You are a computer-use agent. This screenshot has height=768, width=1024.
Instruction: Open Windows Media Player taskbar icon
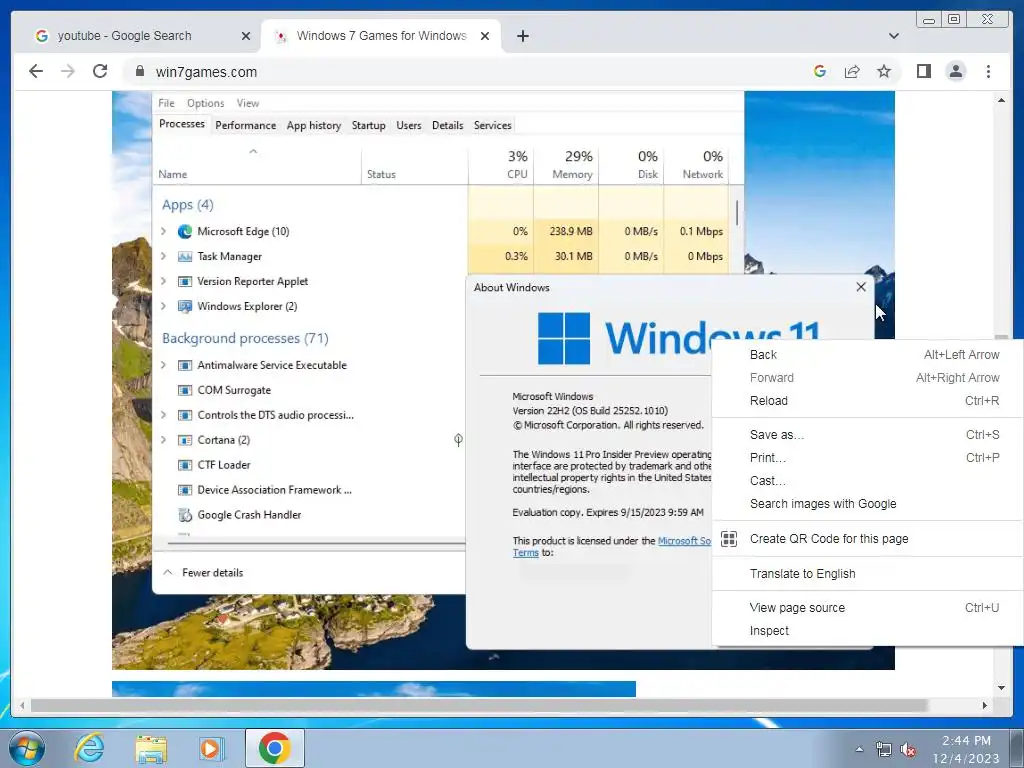[x=212, y=748]
